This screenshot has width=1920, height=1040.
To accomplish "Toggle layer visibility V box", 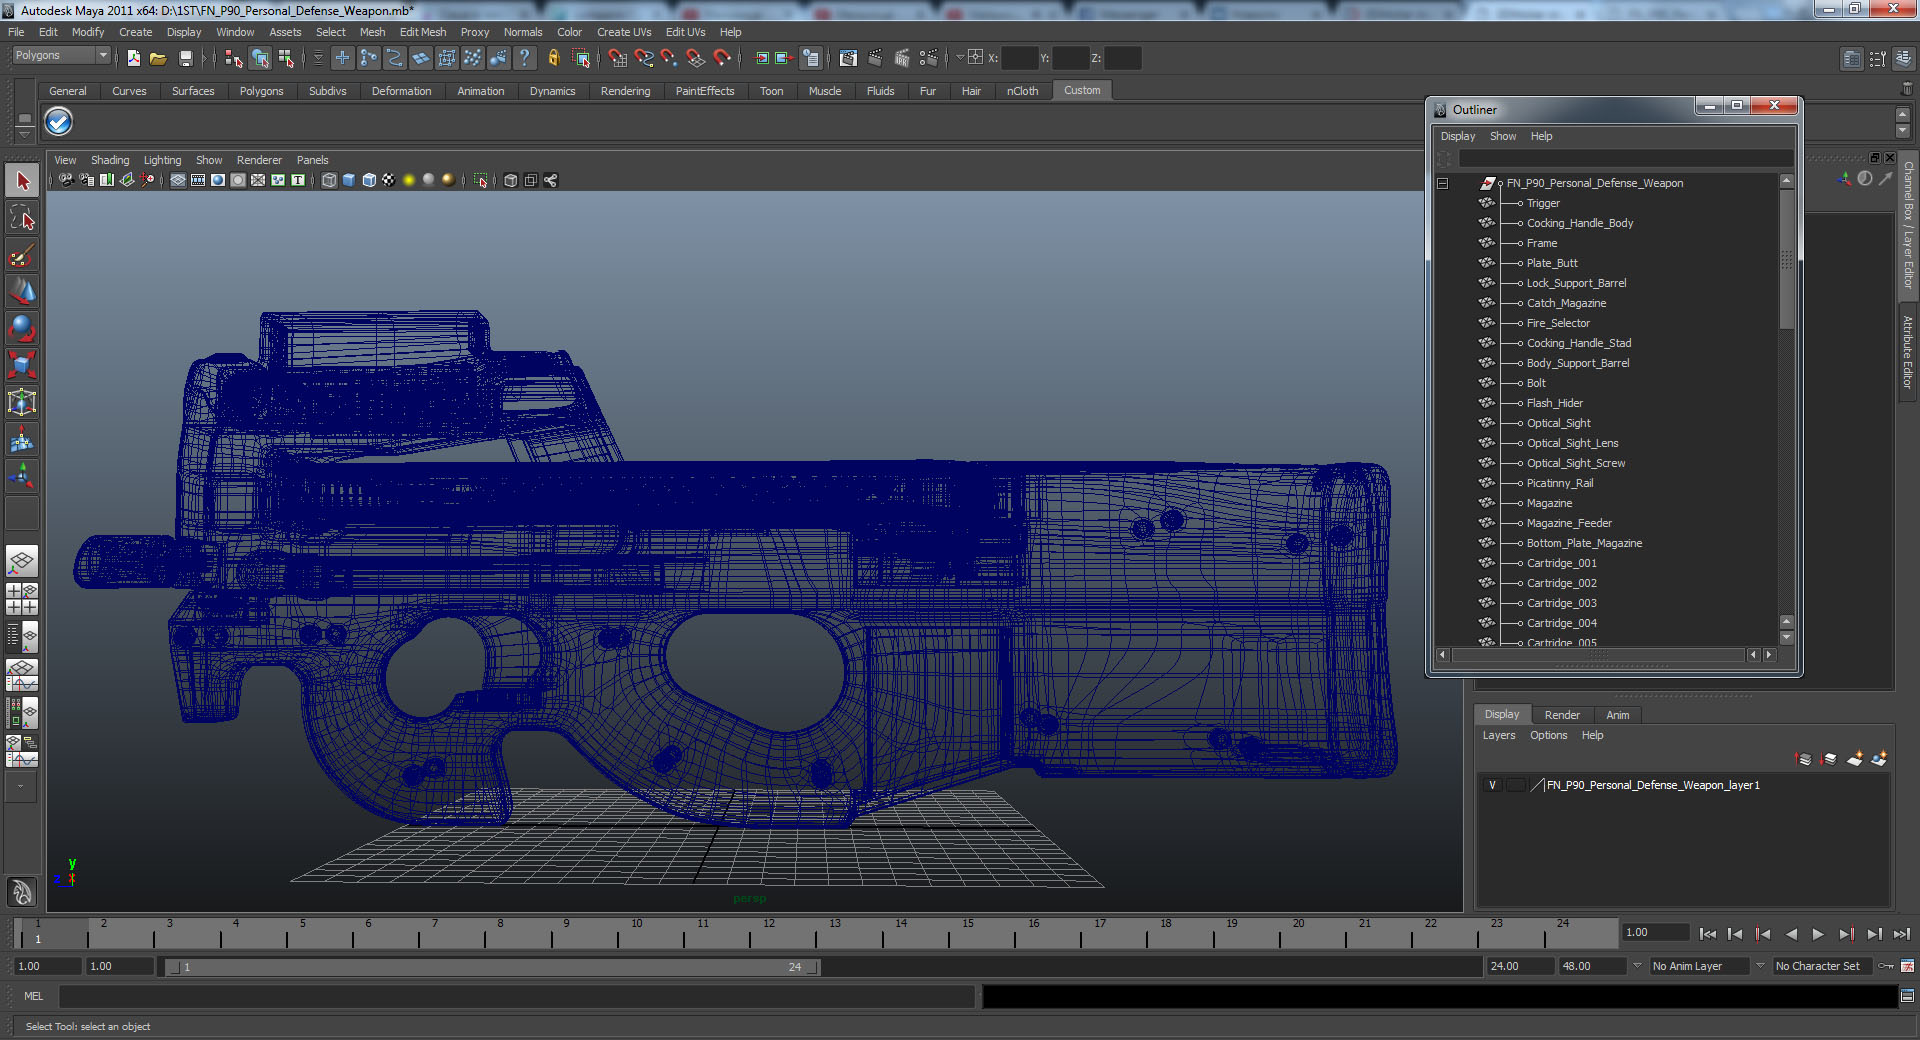I will click(1492, 785).
